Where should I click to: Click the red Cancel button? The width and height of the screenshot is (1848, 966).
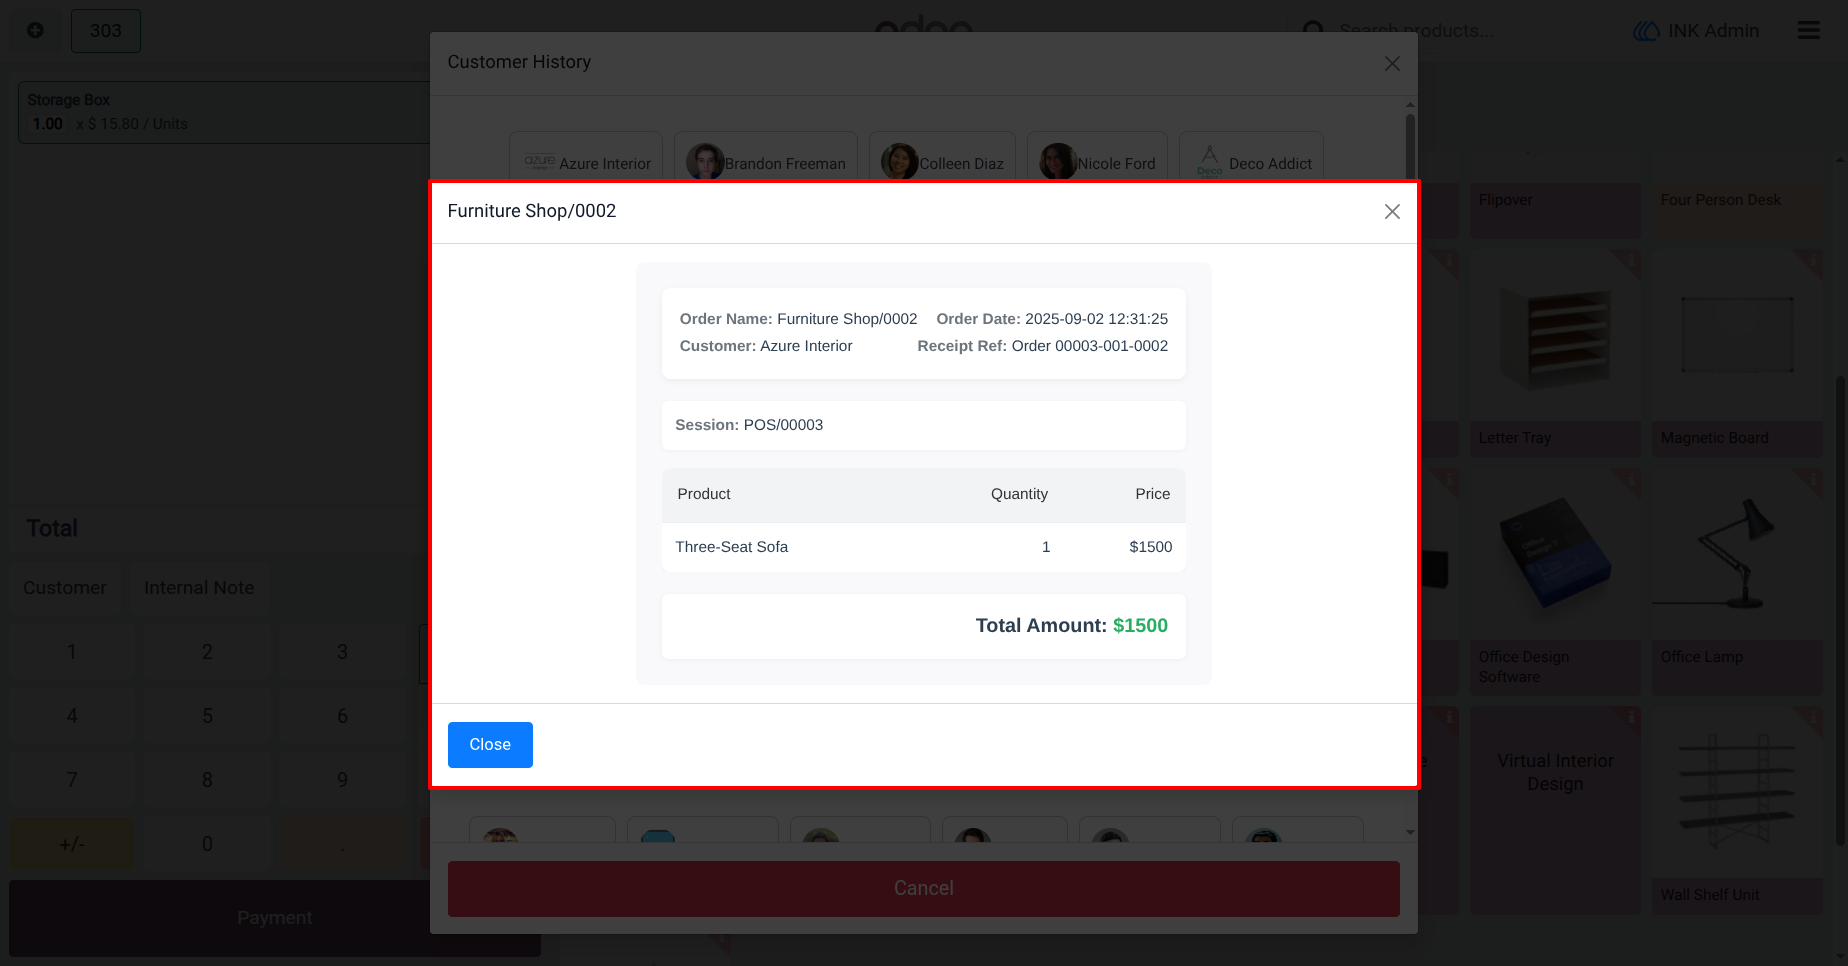coord(924,889)
